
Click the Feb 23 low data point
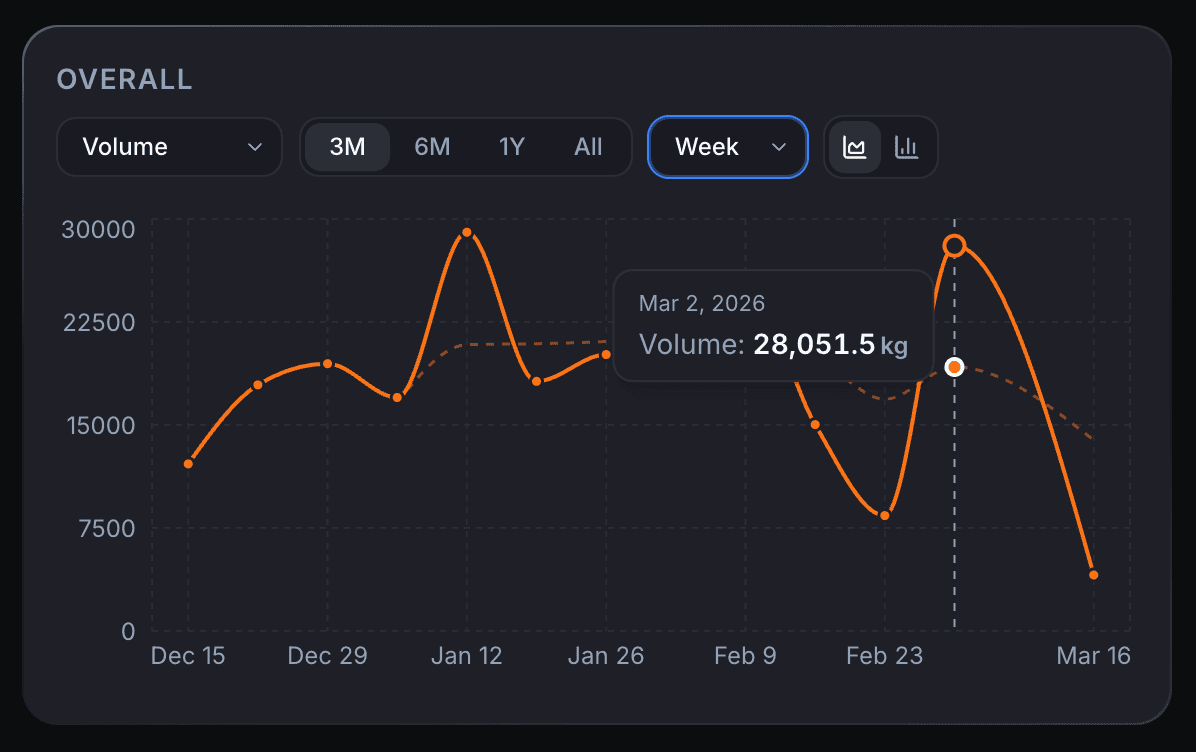885,515
